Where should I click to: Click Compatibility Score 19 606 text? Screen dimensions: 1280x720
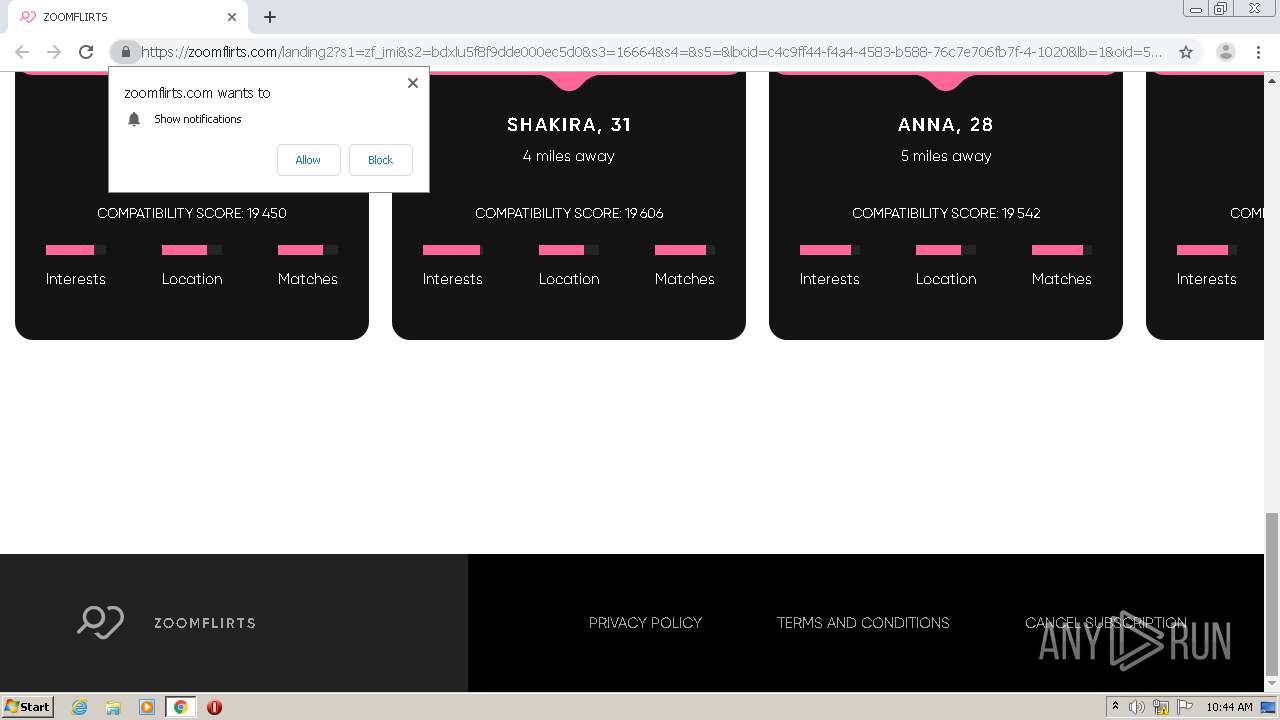tap(569, 213)
